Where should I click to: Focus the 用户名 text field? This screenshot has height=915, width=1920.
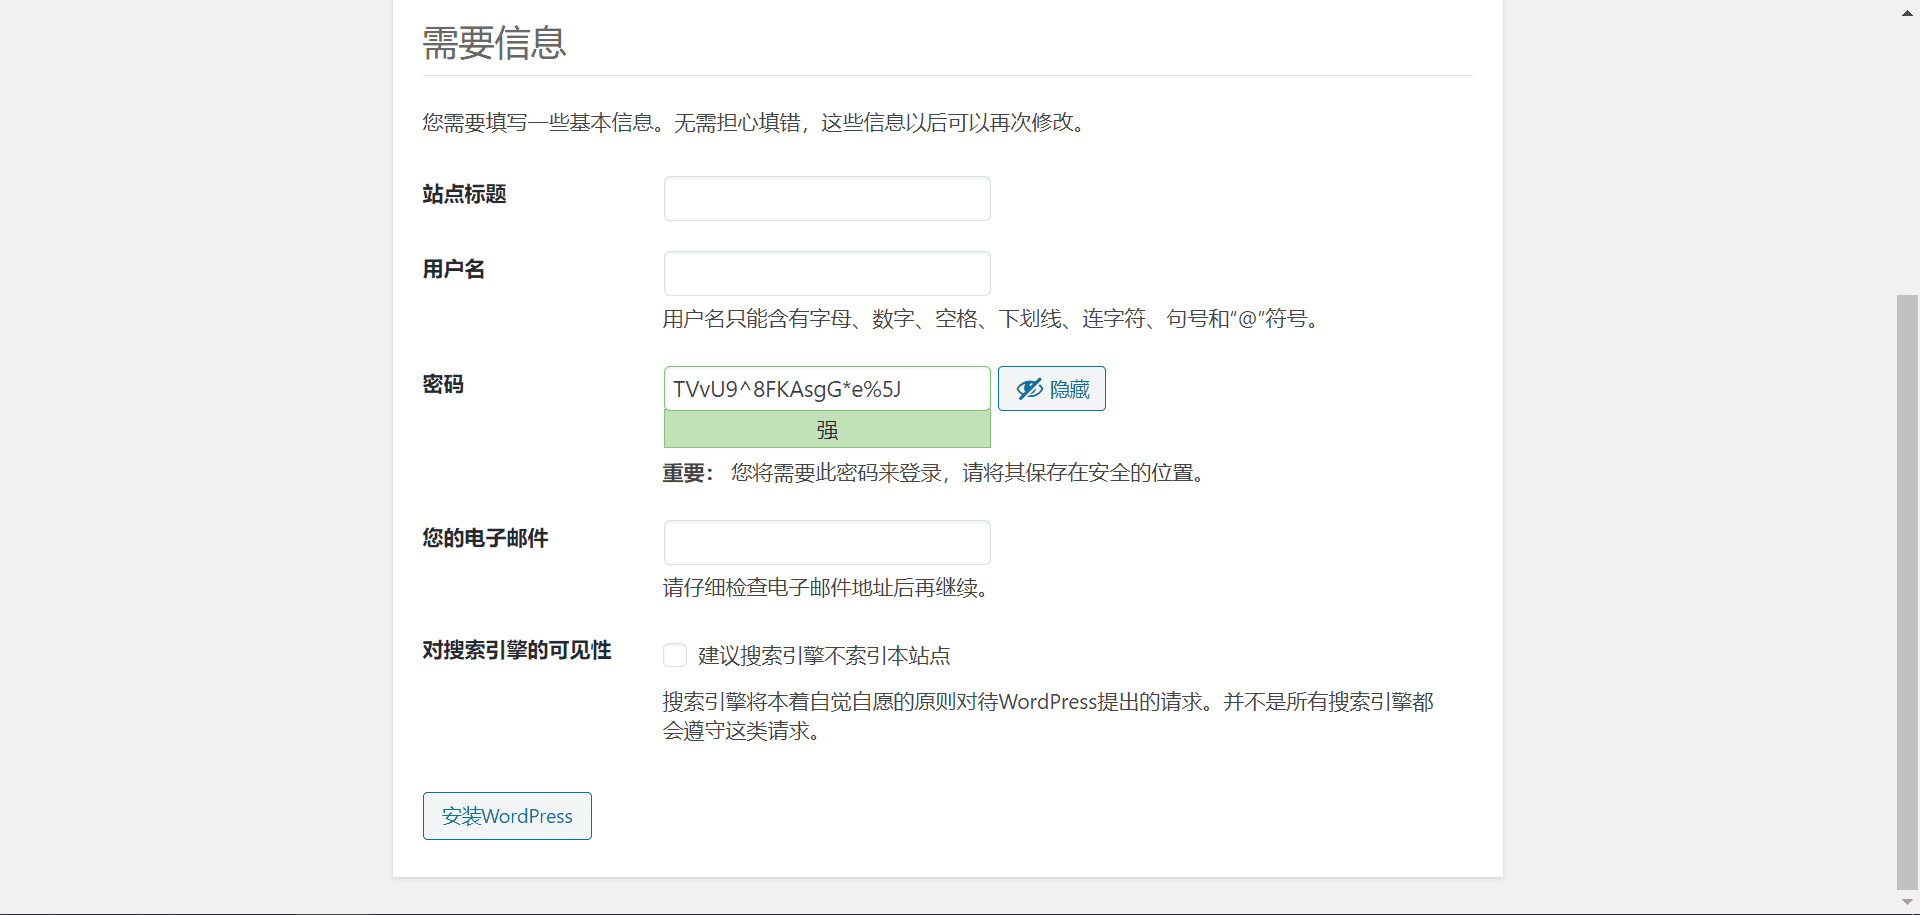[827, 273]
